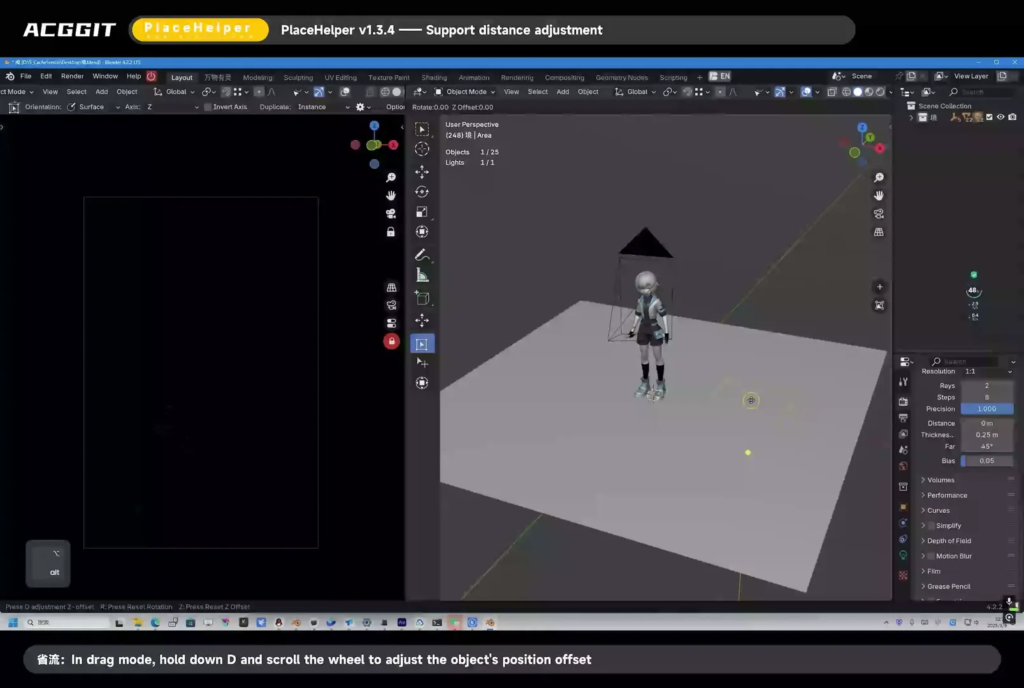Open the Tool properties tab icon

(903, 382)
